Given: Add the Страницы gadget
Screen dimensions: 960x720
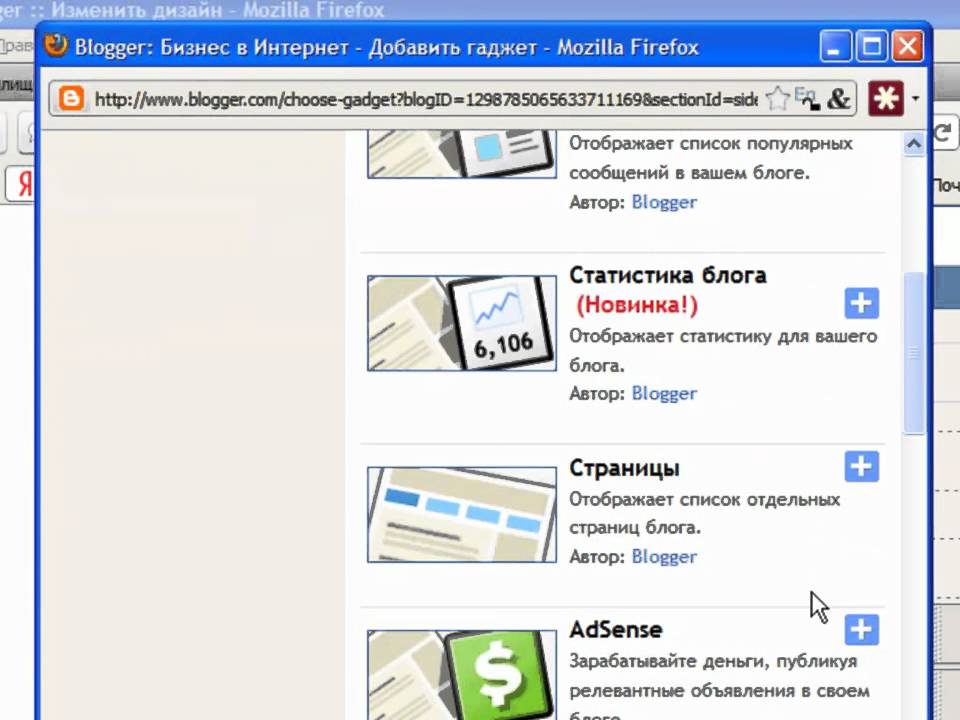Looking at the screenshot, I should (861, 467).
